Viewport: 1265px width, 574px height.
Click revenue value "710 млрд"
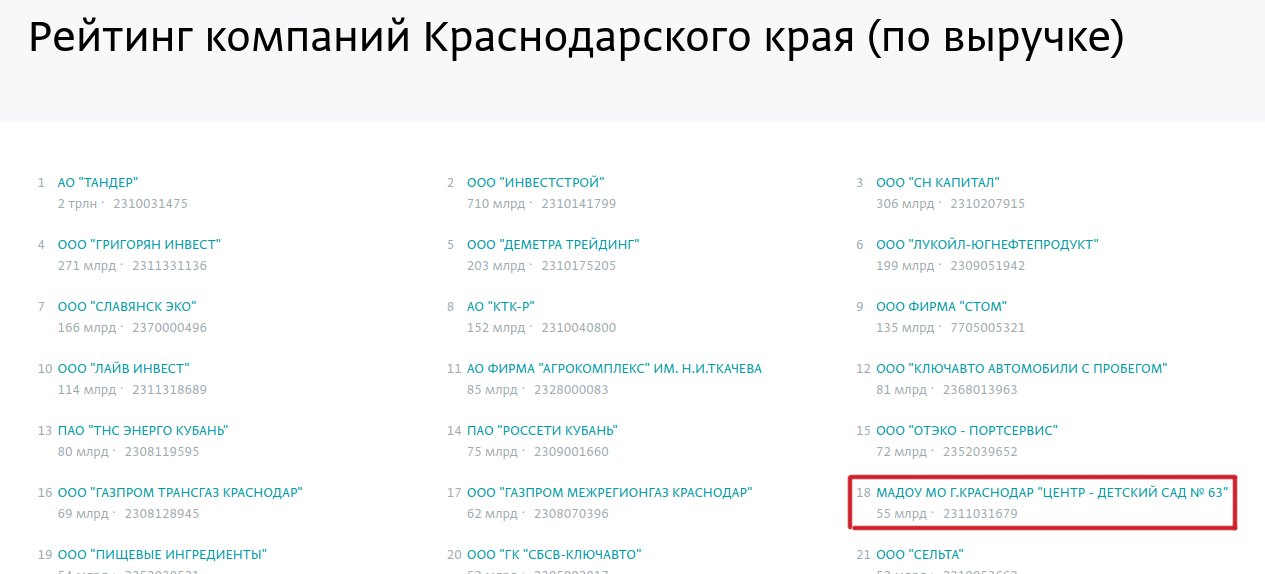[496, 204]
